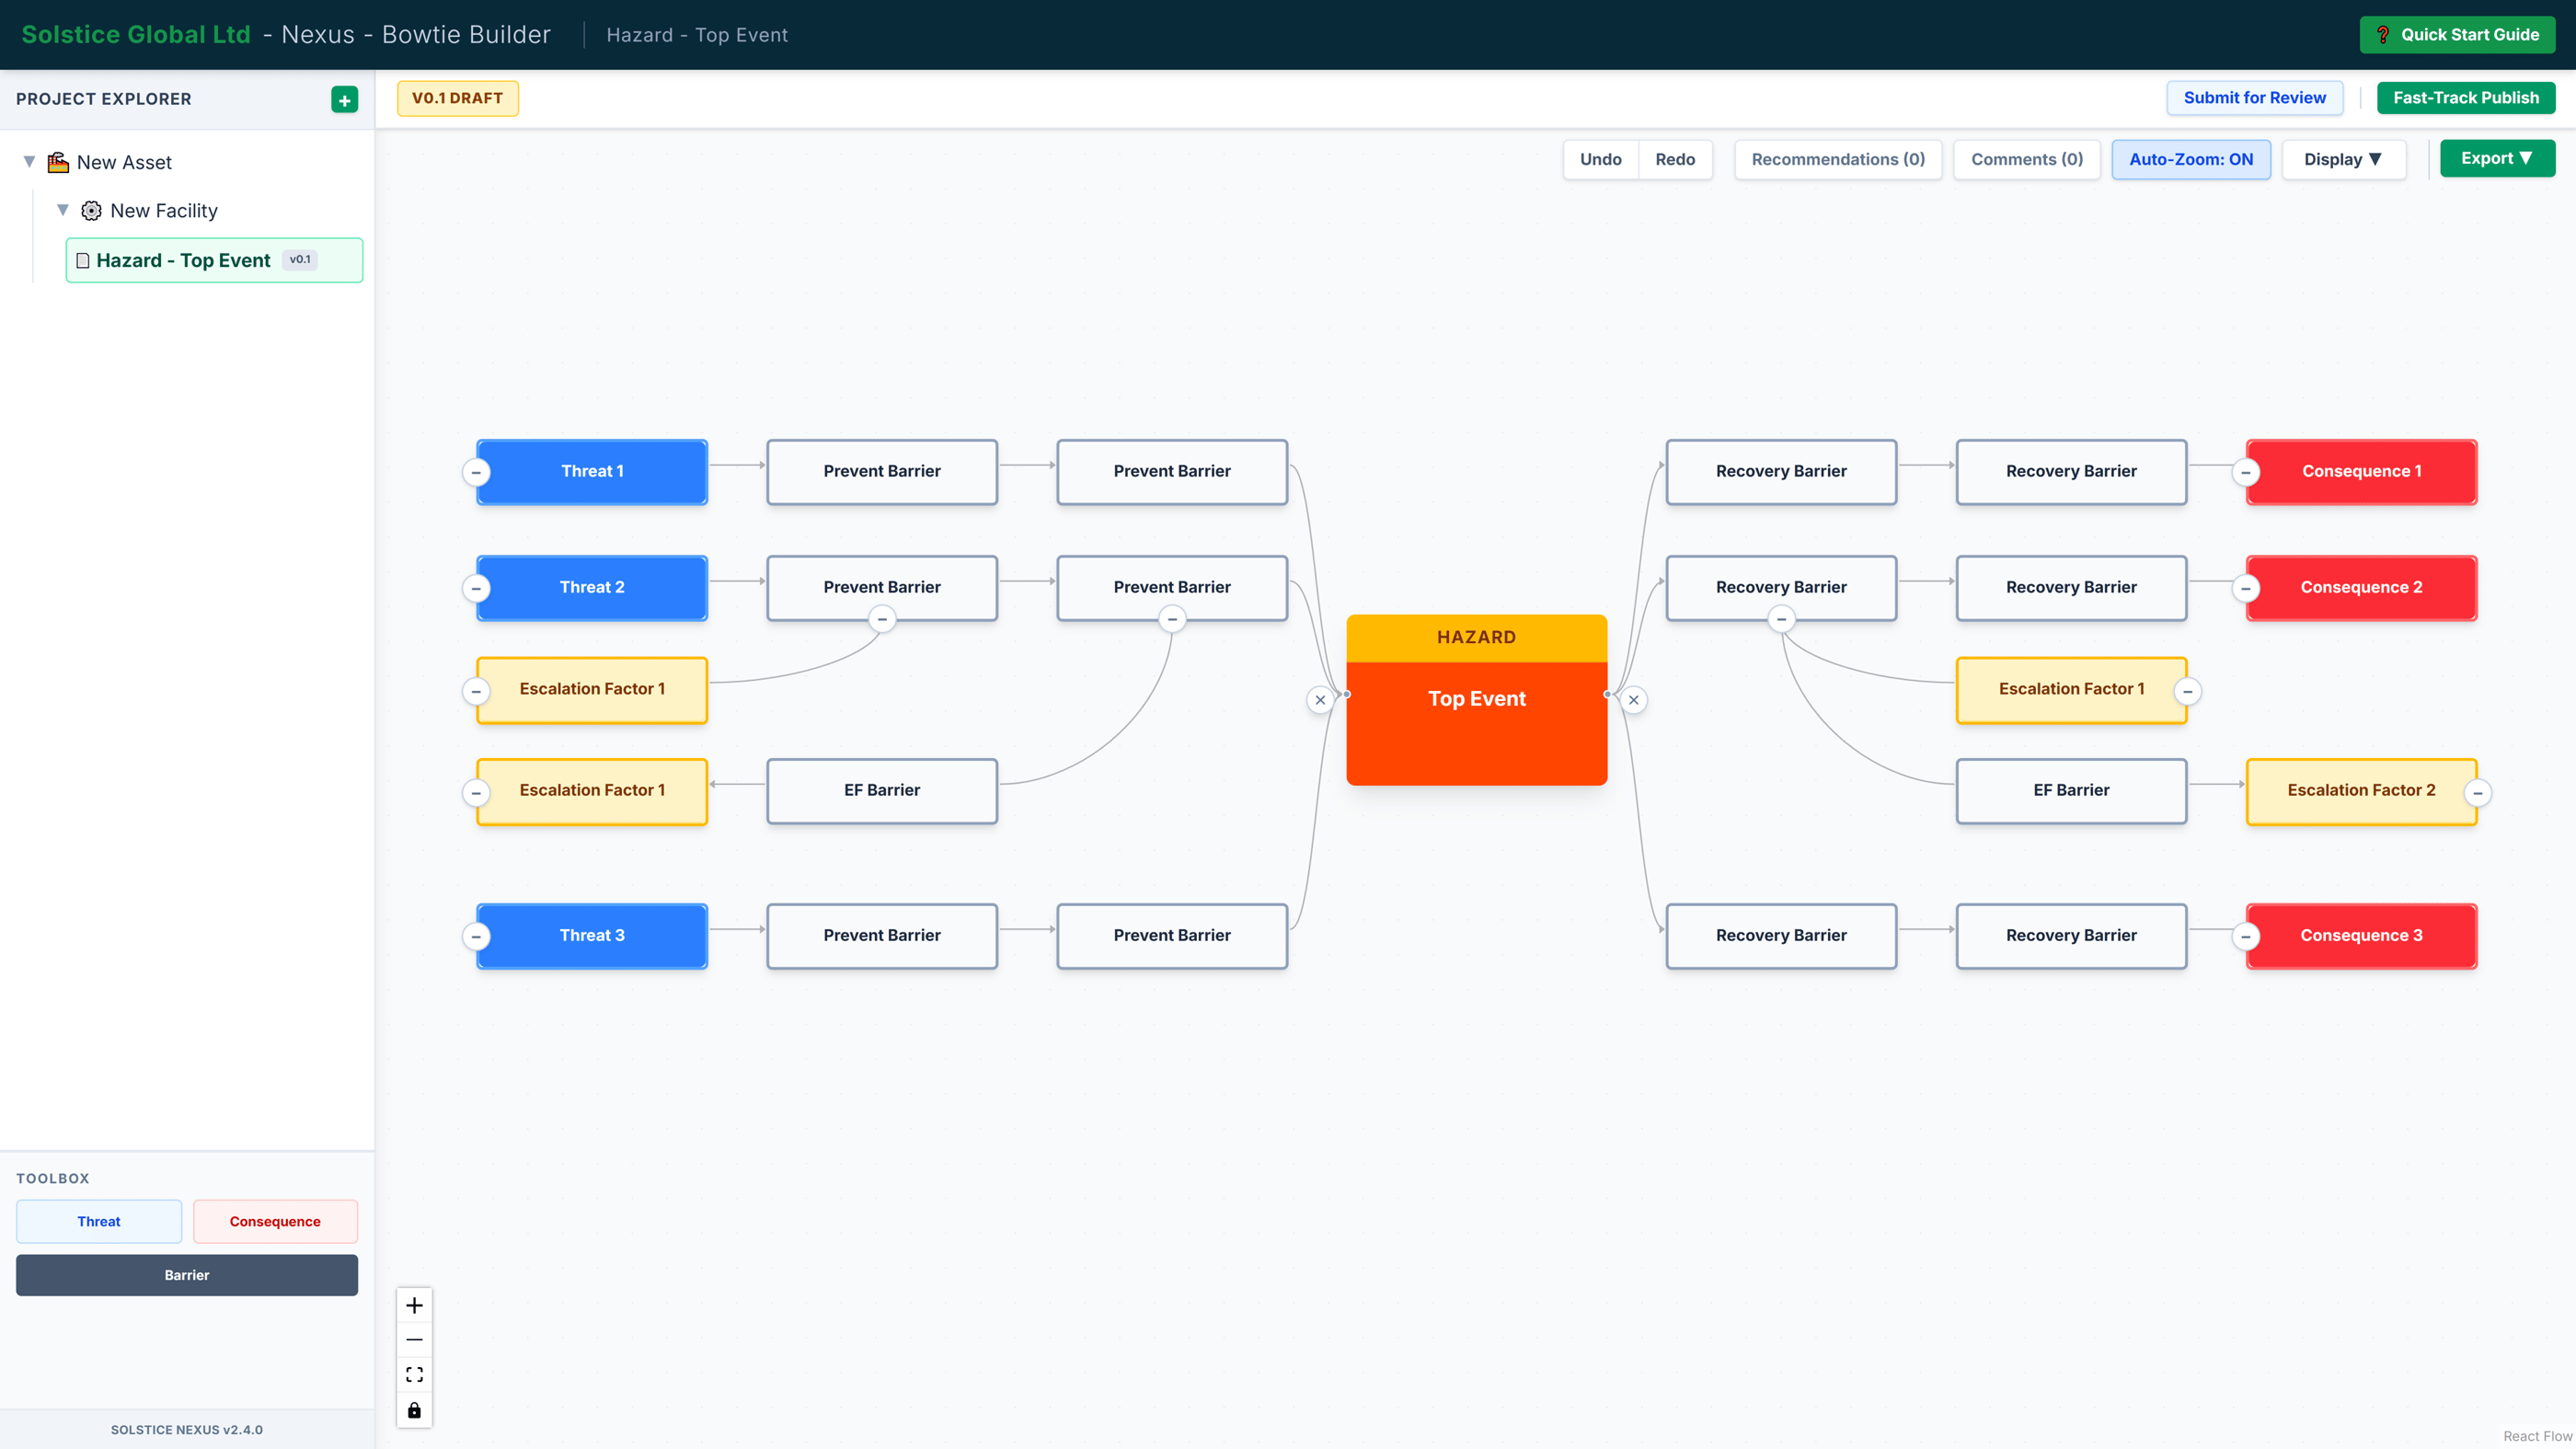The image size is (2576, 1449).
Task: Open Comments (0) panel
Action: coord(2026,159)
